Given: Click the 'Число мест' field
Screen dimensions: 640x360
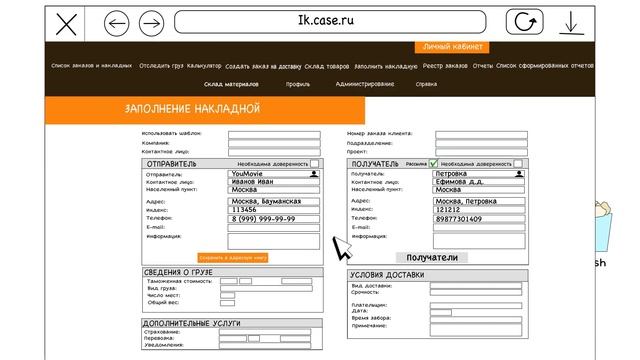Looking at the screenshot, I should click(x=227, y=296).
